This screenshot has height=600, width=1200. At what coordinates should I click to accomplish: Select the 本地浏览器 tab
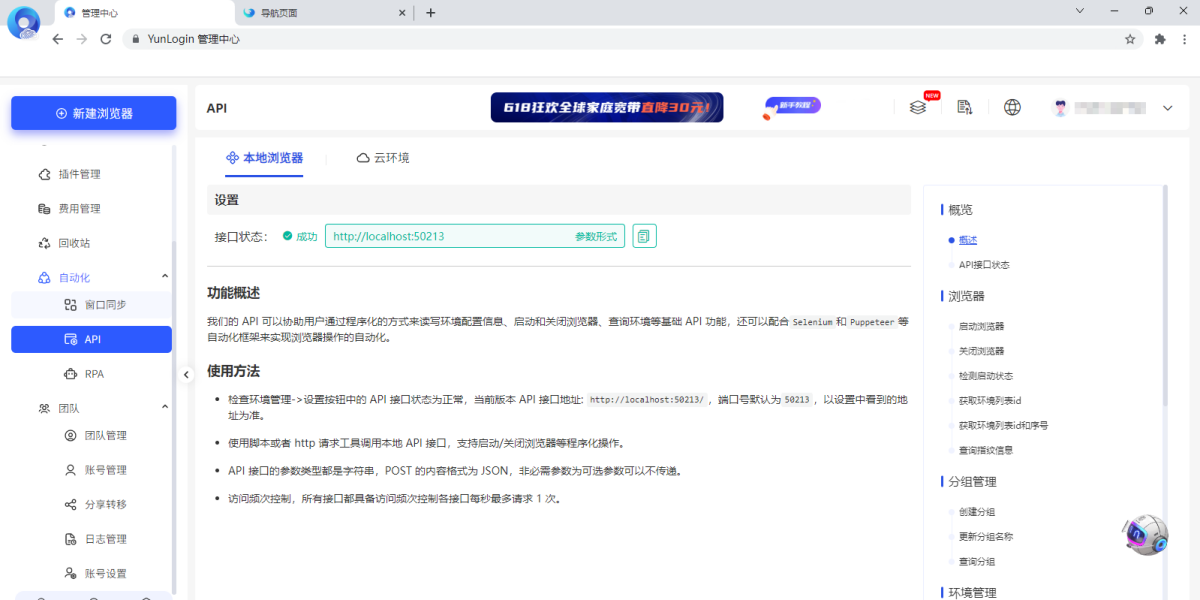264,158
